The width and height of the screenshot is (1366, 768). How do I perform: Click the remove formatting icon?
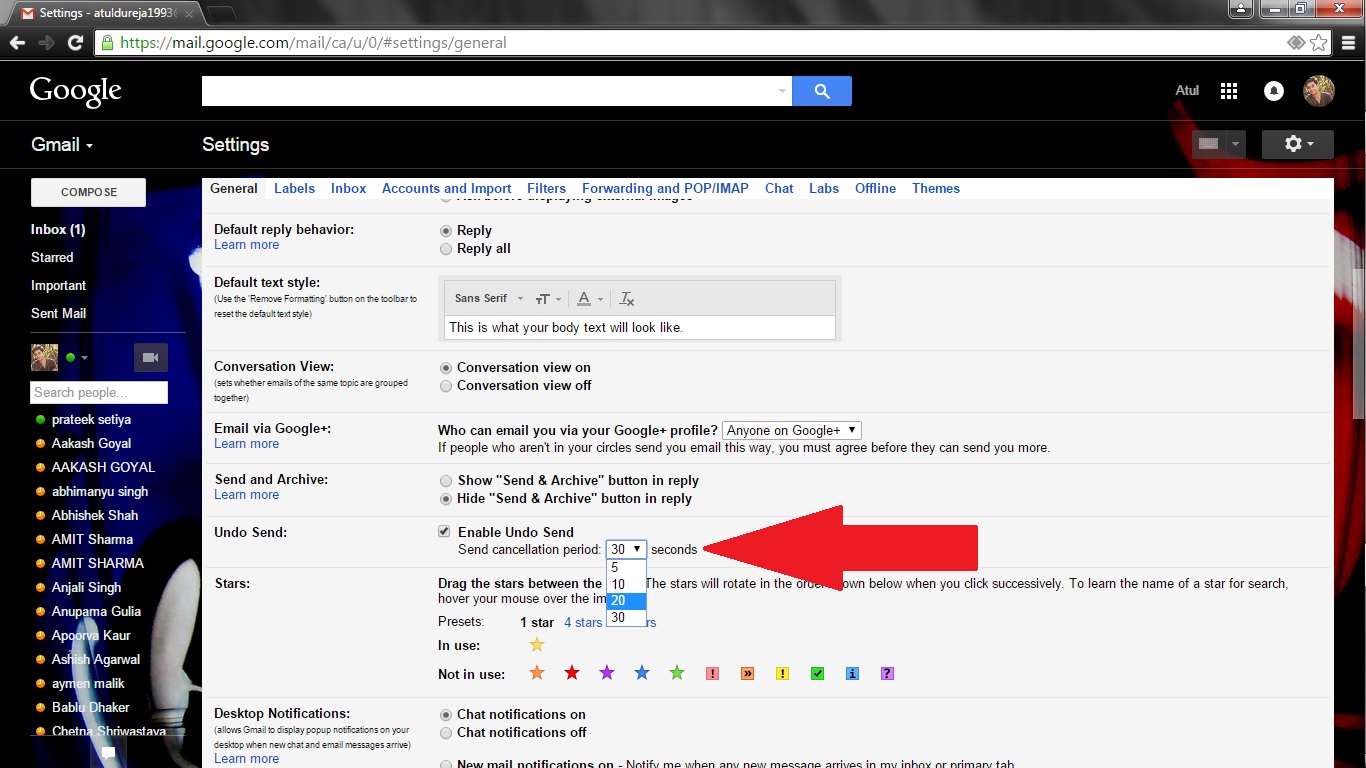(x=627, y=298)
